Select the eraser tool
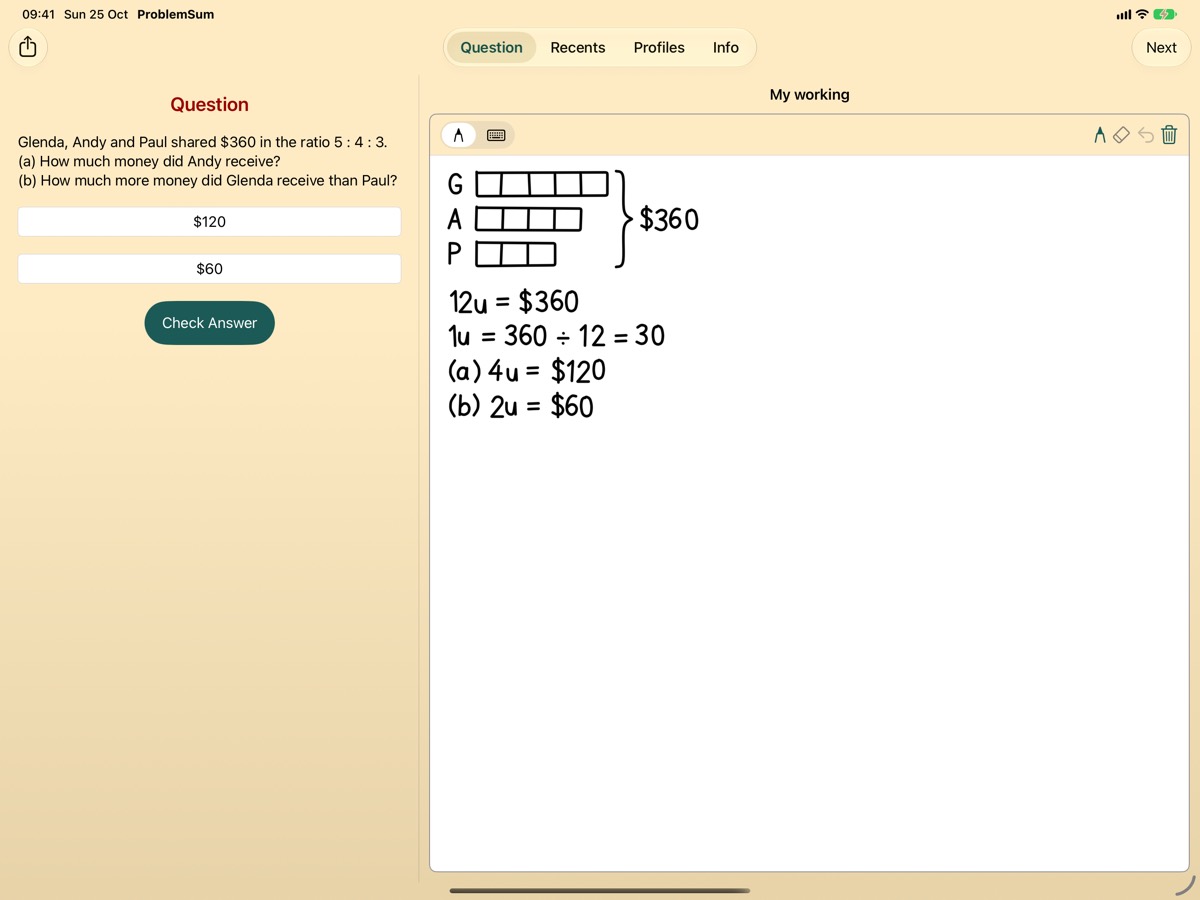This screenshot has height=900, width=1200. 1122,135
